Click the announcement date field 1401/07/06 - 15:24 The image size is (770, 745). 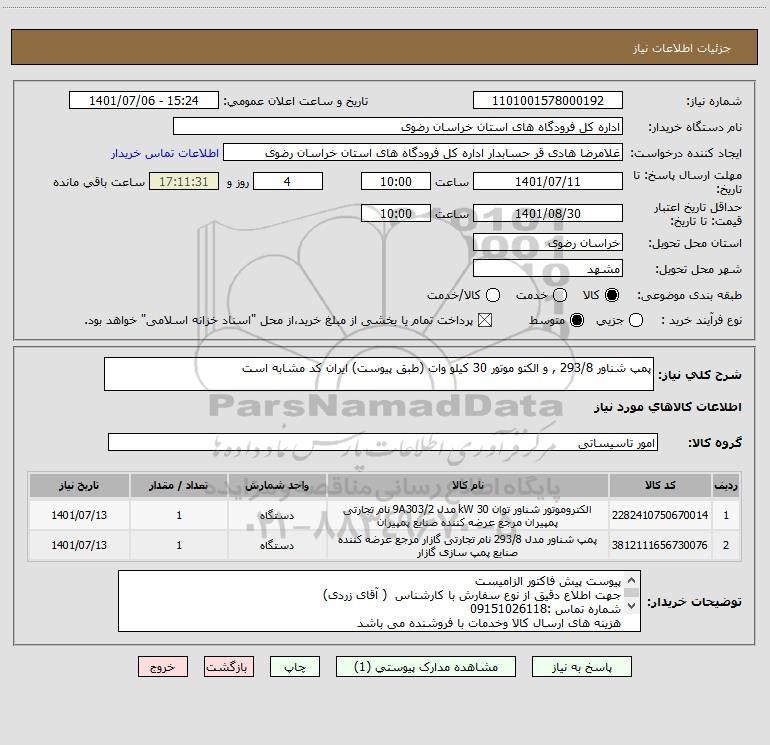144,100
